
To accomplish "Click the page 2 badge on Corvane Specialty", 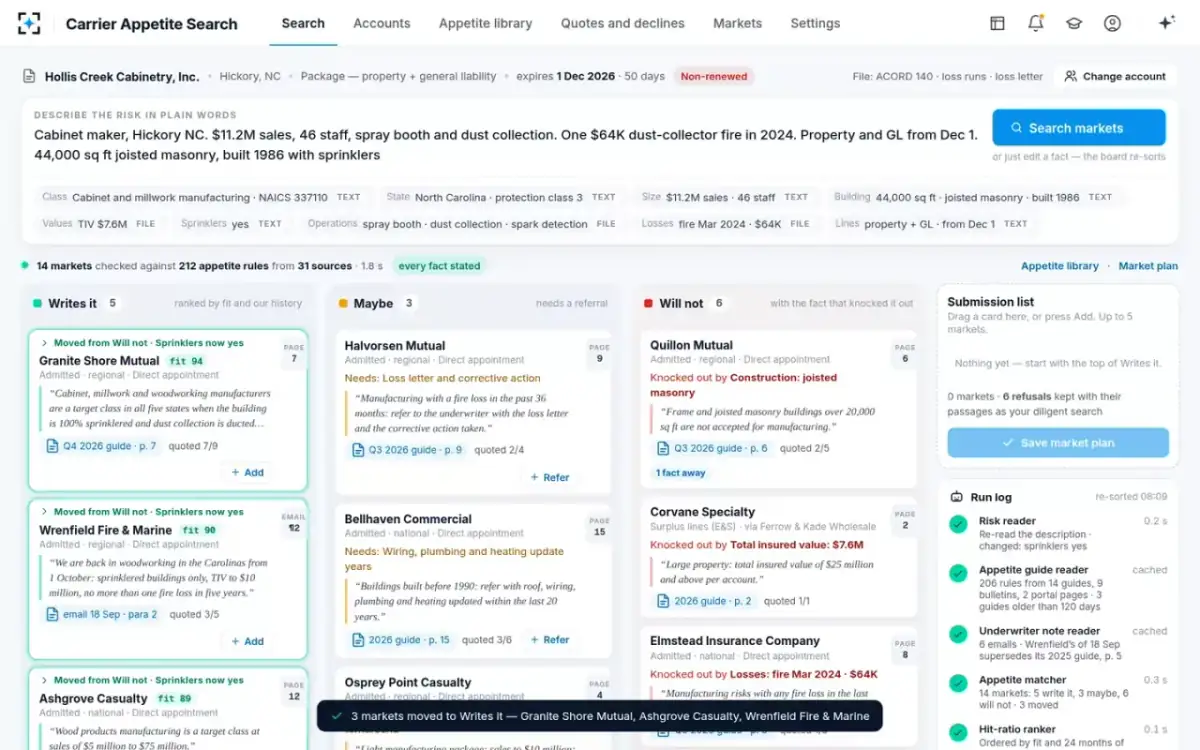I will pyautogui.click(x=905, y=521).
